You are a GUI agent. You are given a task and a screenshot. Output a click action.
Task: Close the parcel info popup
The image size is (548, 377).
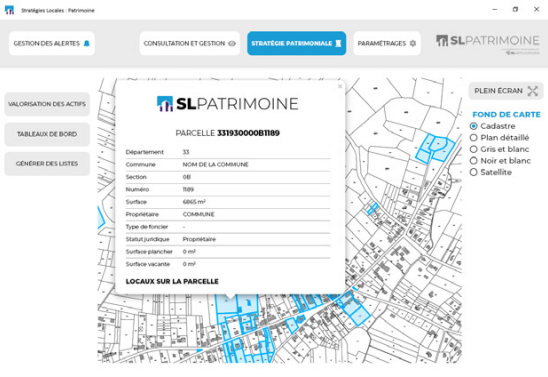[340, 86]
